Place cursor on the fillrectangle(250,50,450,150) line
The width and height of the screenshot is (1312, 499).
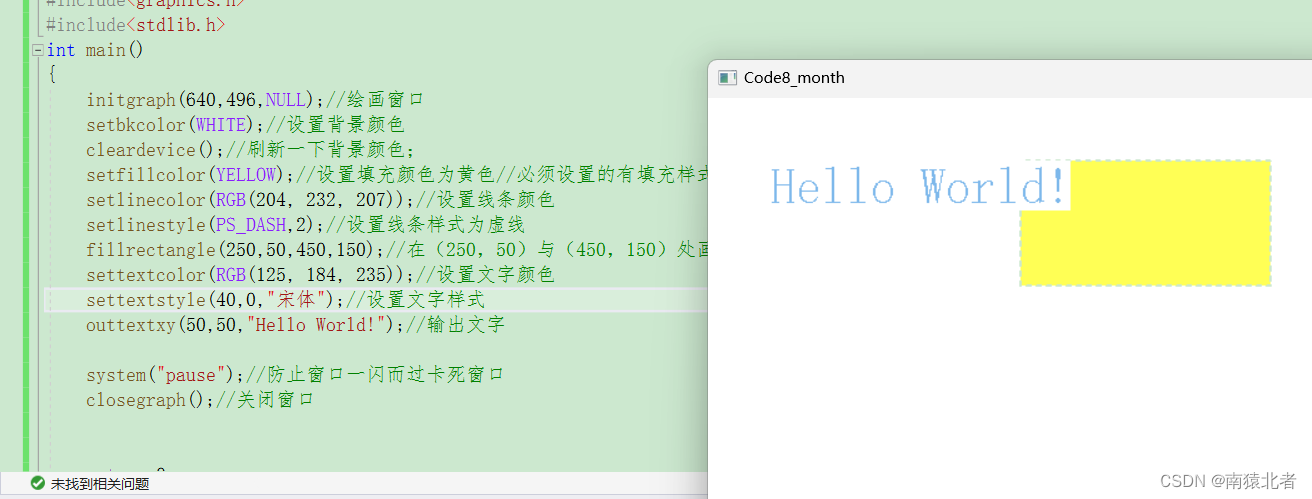(x=397, y=250)
